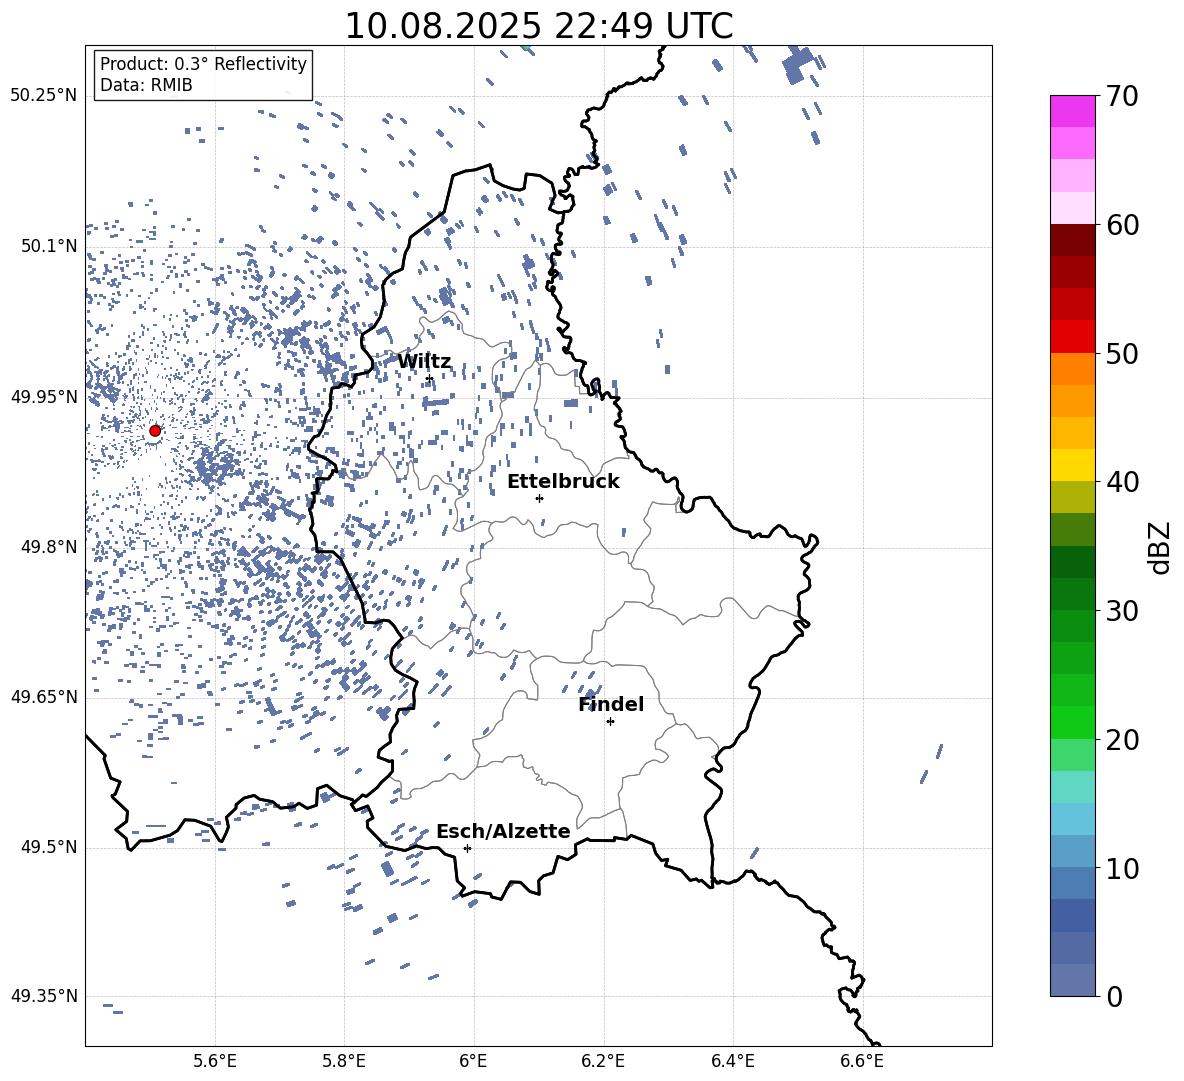Click the 6°E longitude label

click(473, 1061)
